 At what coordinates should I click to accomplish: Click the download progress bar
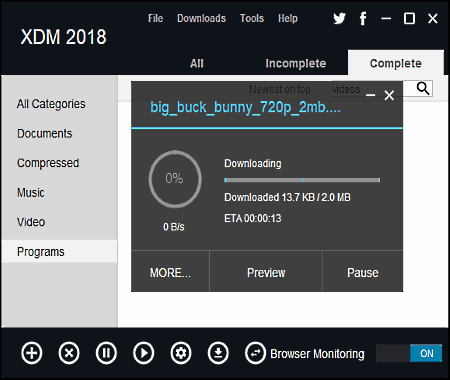tap(302, 180)
